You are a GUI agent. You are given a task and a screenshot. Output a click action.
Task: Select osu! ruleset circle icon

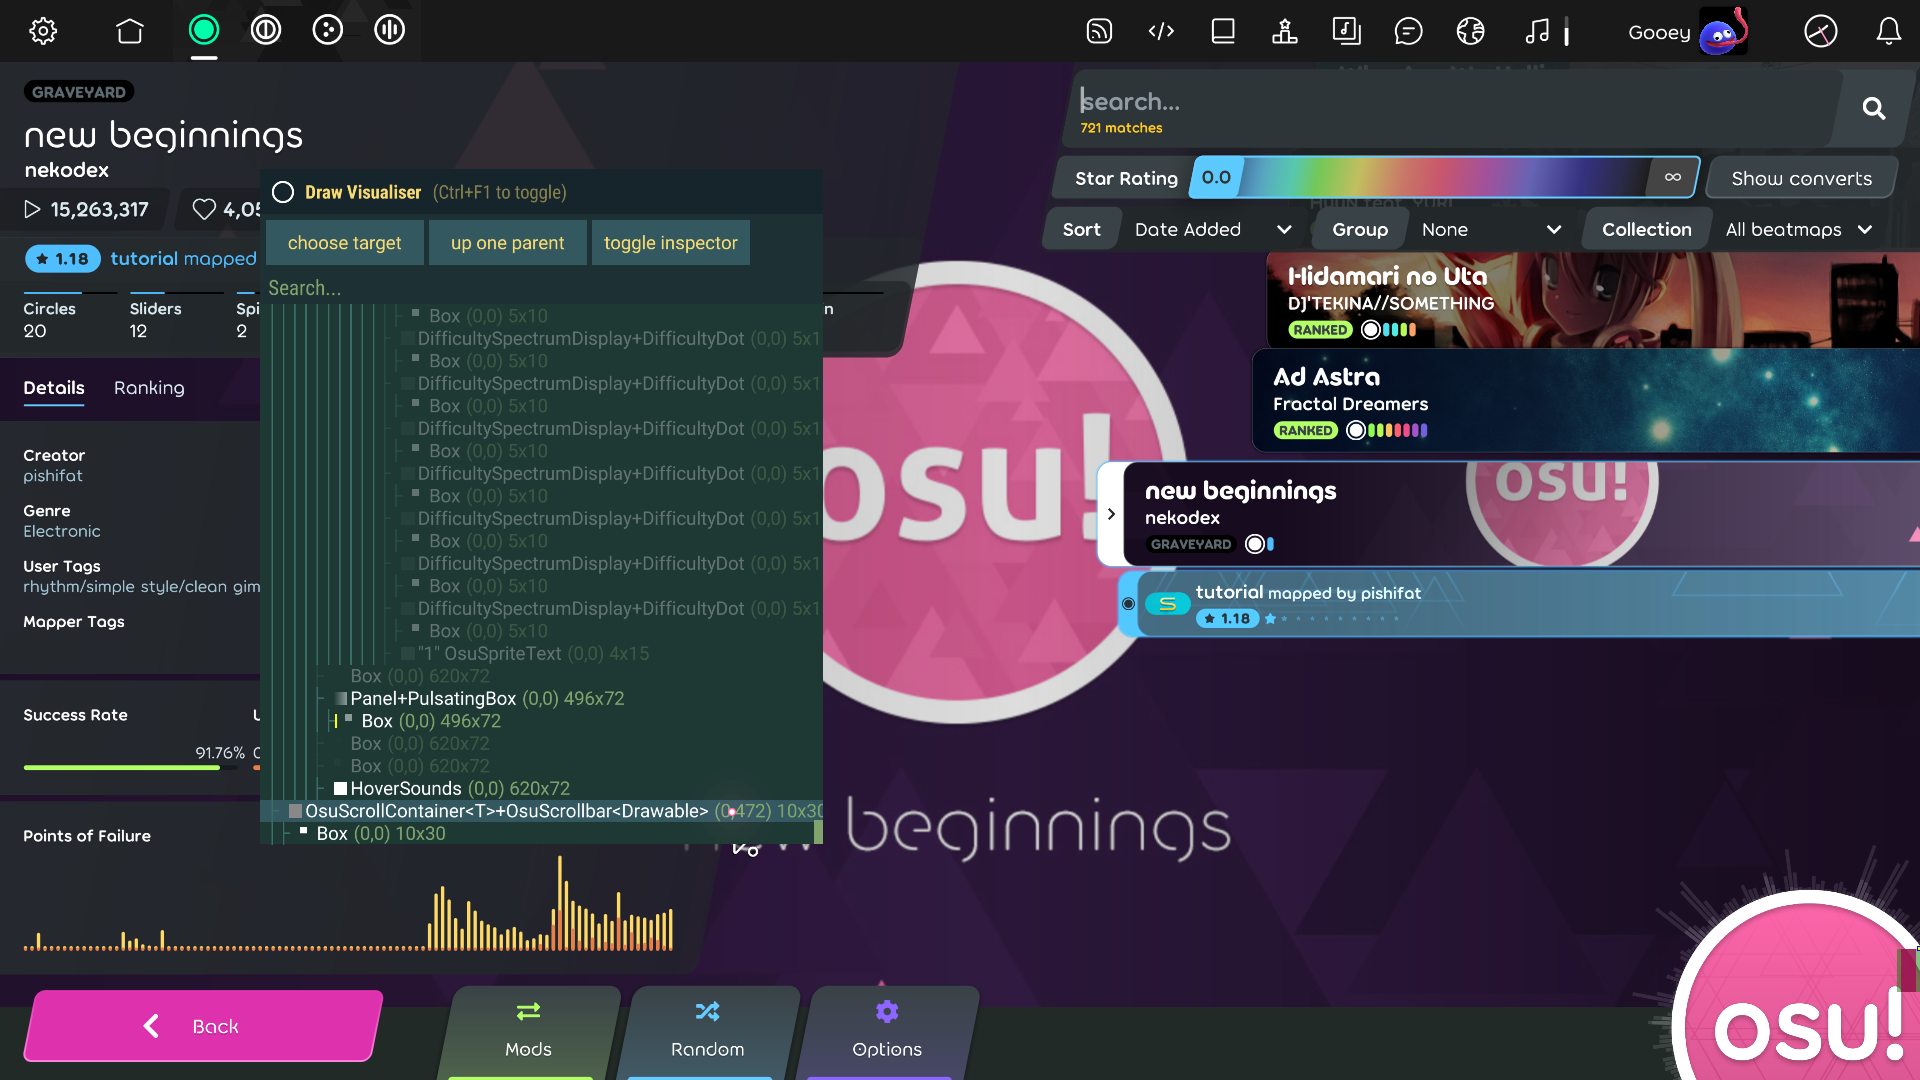pyautogui.click(x=204, y=30)
